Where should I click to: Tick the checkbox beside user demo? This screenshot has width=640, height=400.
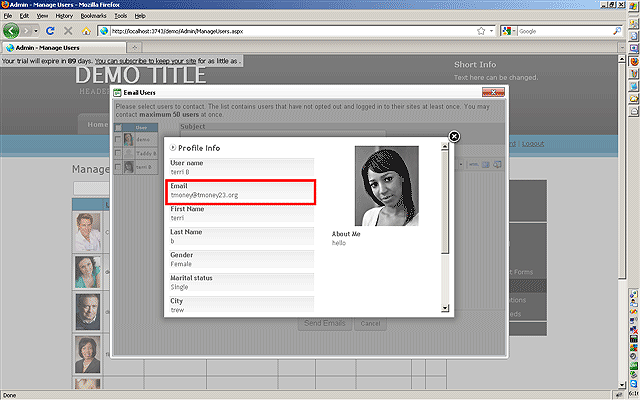click(119, 140)
